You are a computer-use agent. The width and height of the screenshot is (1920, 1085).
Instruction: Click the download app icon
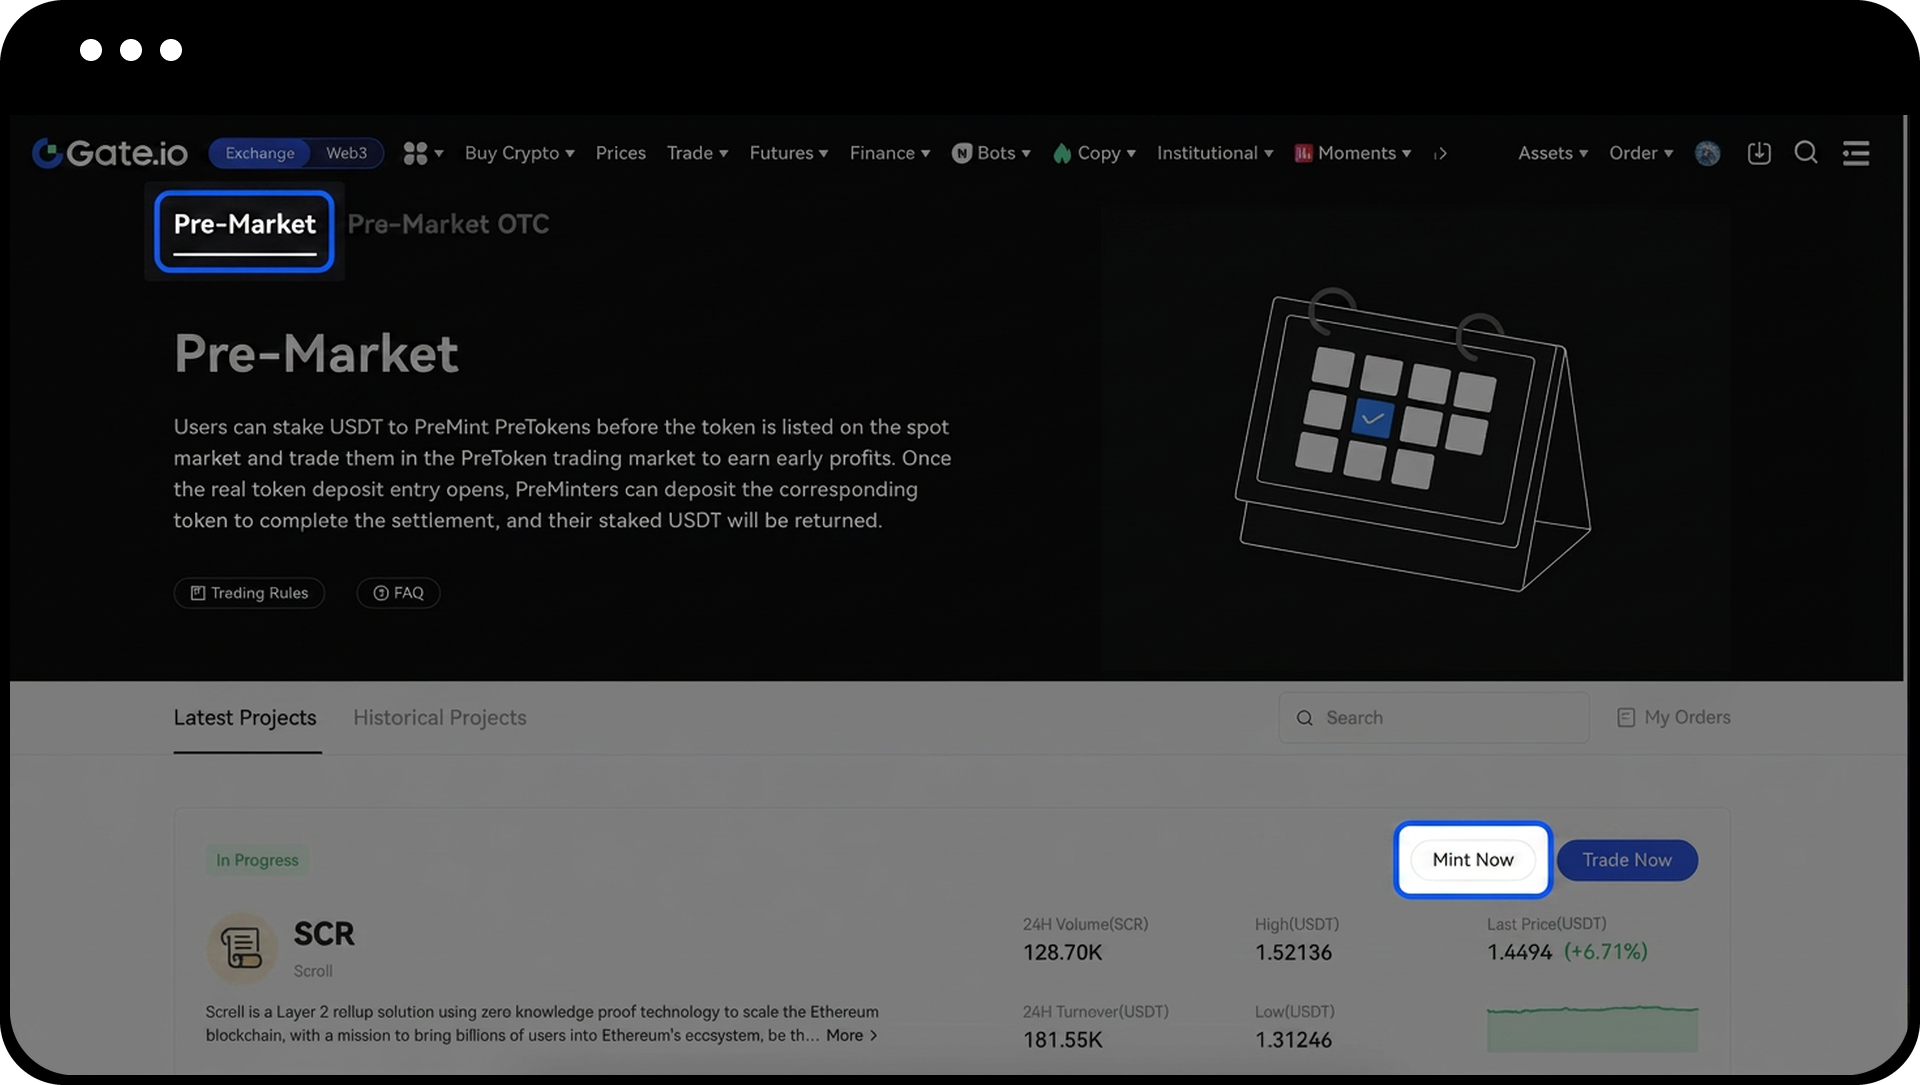(x=1758, y=153)
